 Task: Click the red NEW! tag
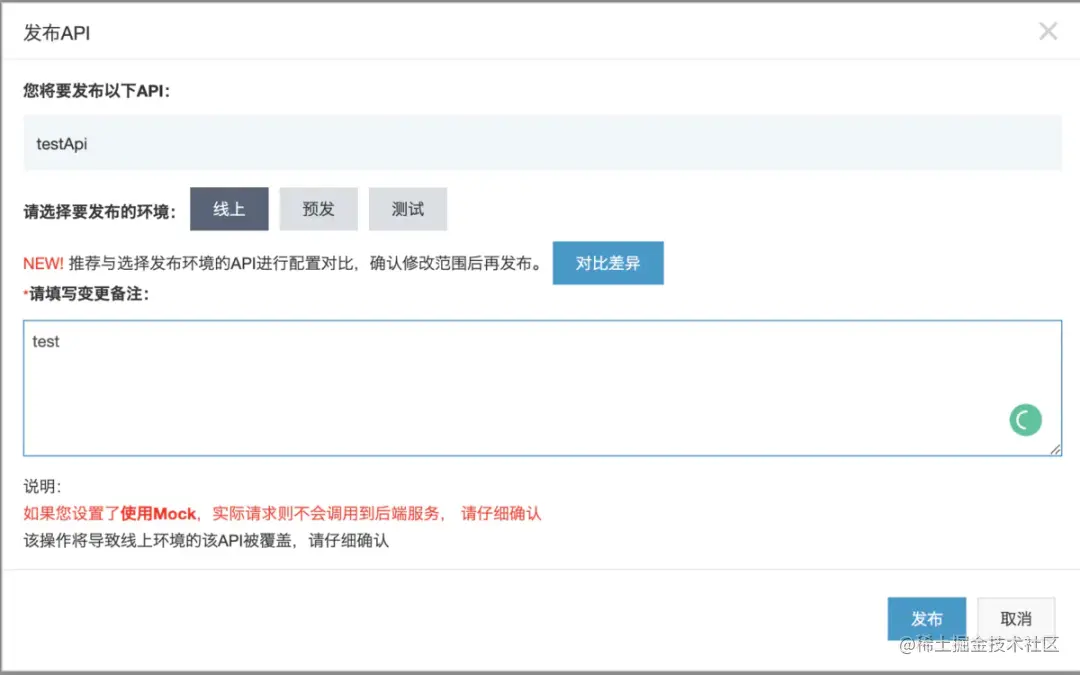pos(43,263)
